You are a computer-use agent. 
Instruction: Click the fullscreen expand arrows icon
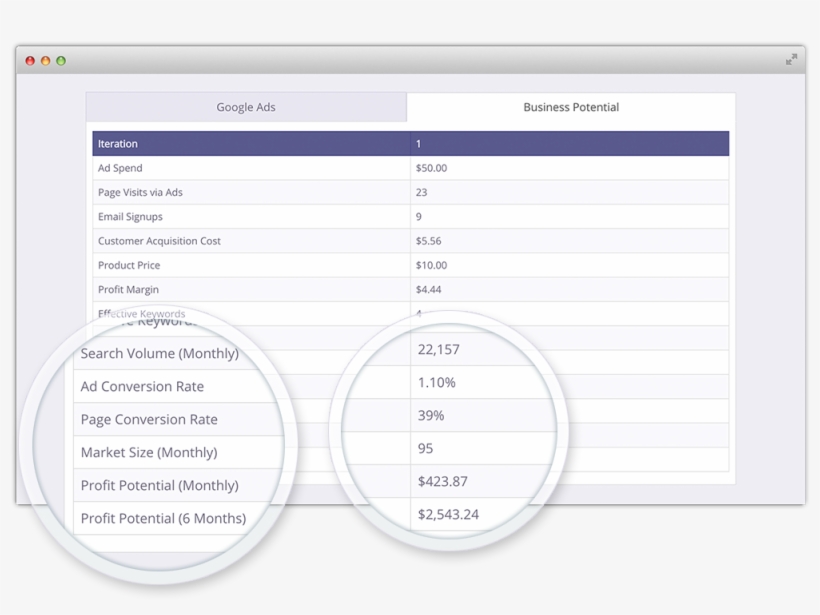click(x=791, y=60)
